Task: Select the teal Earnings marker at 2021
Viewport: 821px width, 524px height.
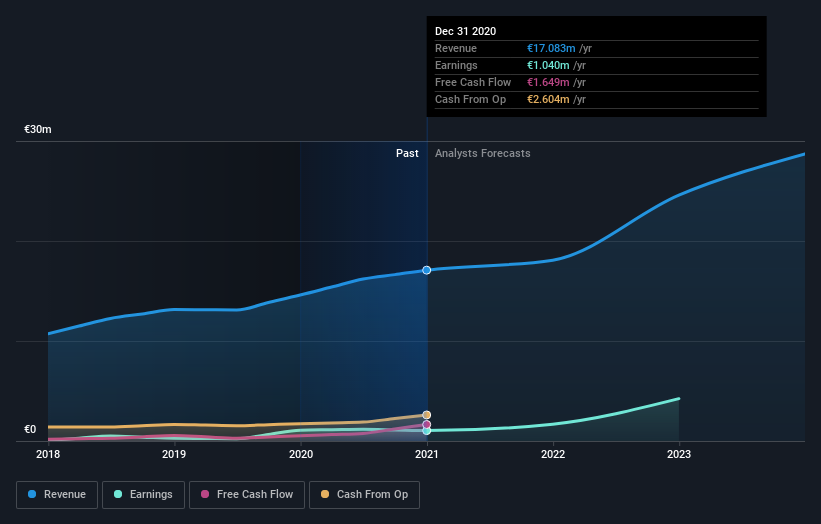Action: (427, 431)
